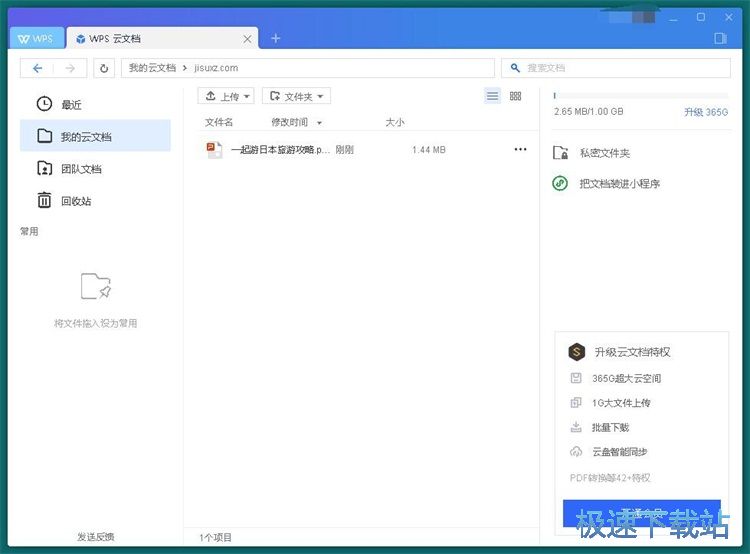
Task: Switch to grid thumbnail view
Action: click(515, 96)
